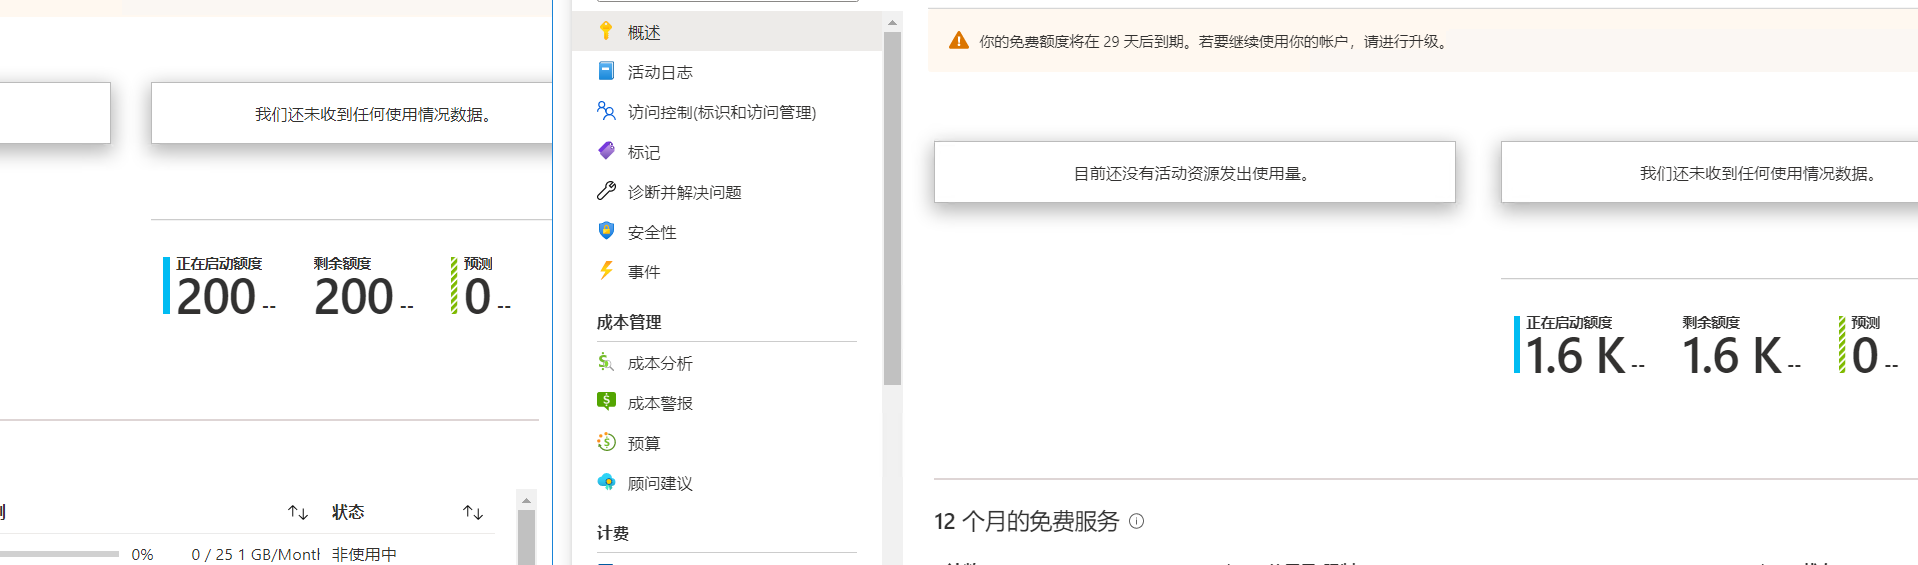Open 顾问建议 from the sidebar
The image size is (1918, 565).
[x=659, y=483]
